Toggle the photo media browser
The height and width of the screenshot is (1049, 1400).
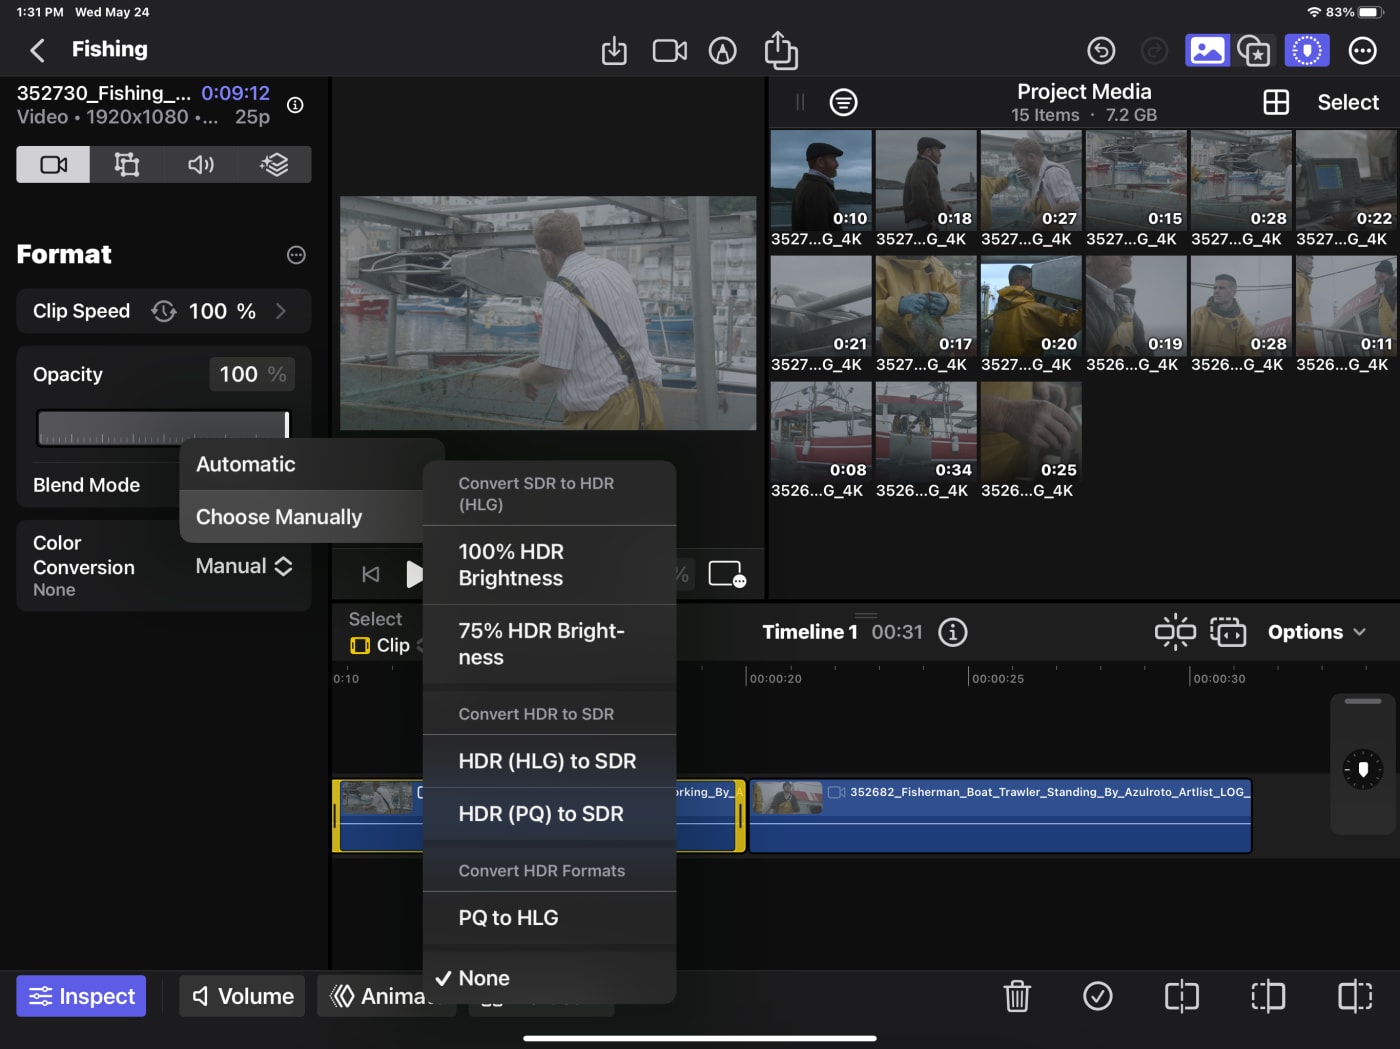tap(1207, 50)
